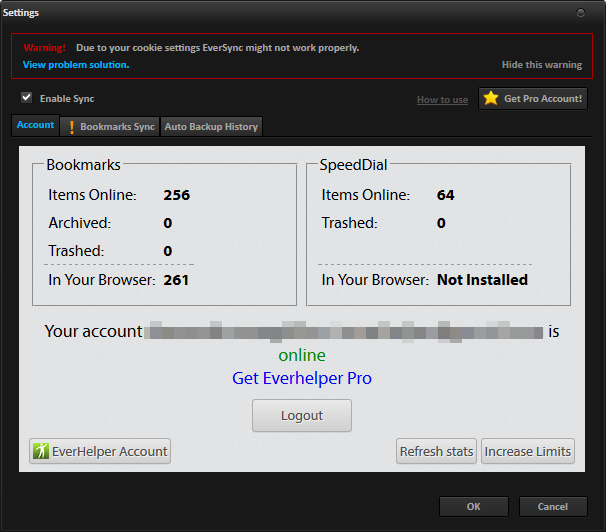
Task: Dismiss the dialog with Cancel
Action: point(553,507)
